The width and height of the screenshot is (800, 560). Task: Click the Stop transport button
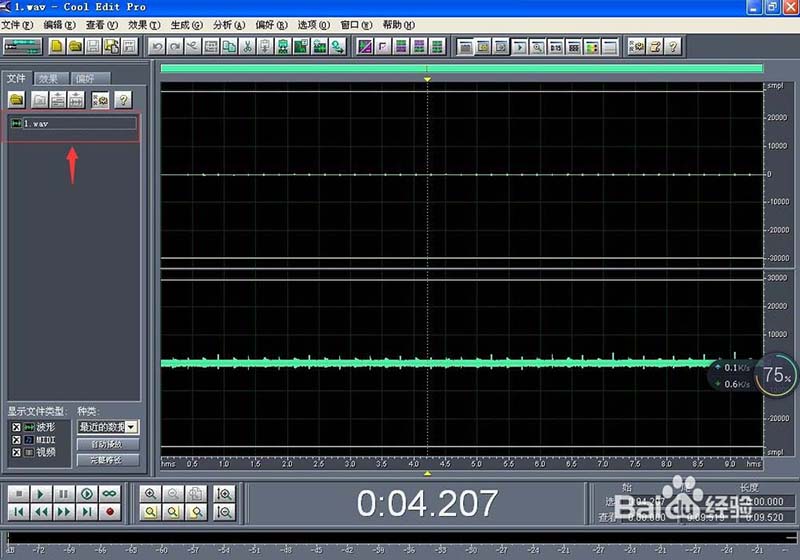(19, 494)
